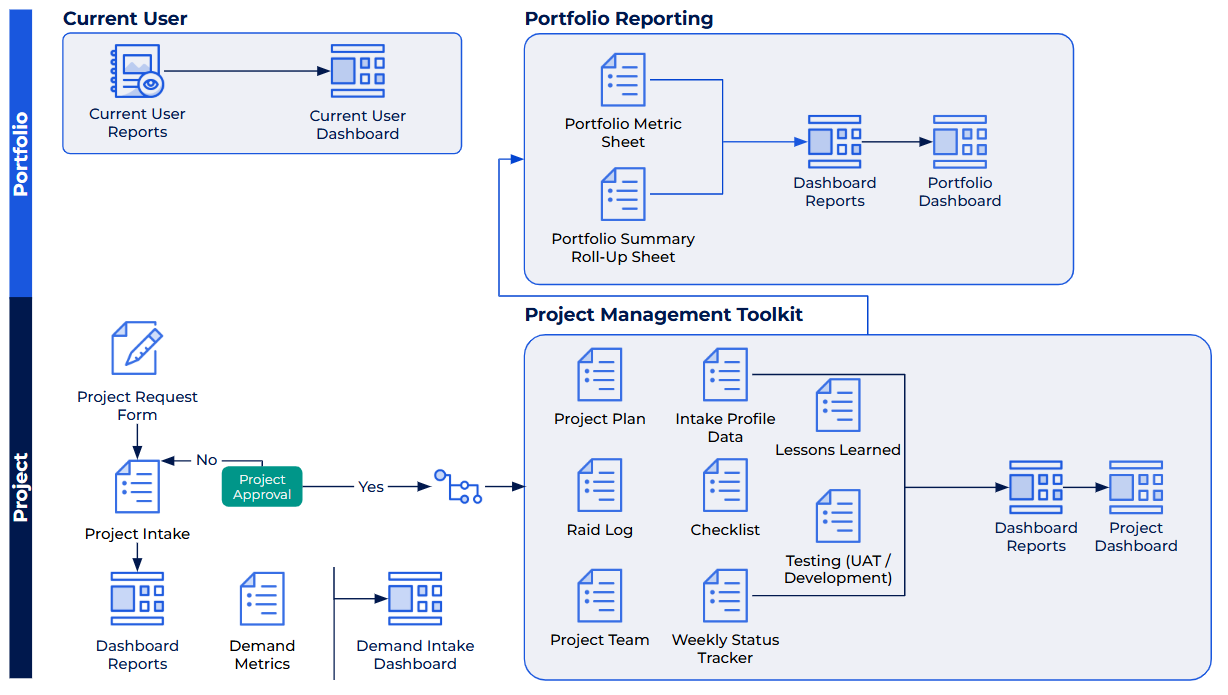This screenshot has height=695, width=1228.
Task: Click the decision branch node after Yes
Action: pyautogui.click(x=459, y=487)
